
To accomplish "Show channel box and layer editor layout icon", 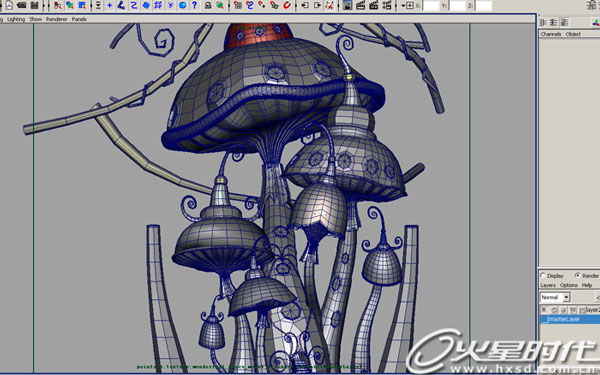I will click(x=564, y=23).
